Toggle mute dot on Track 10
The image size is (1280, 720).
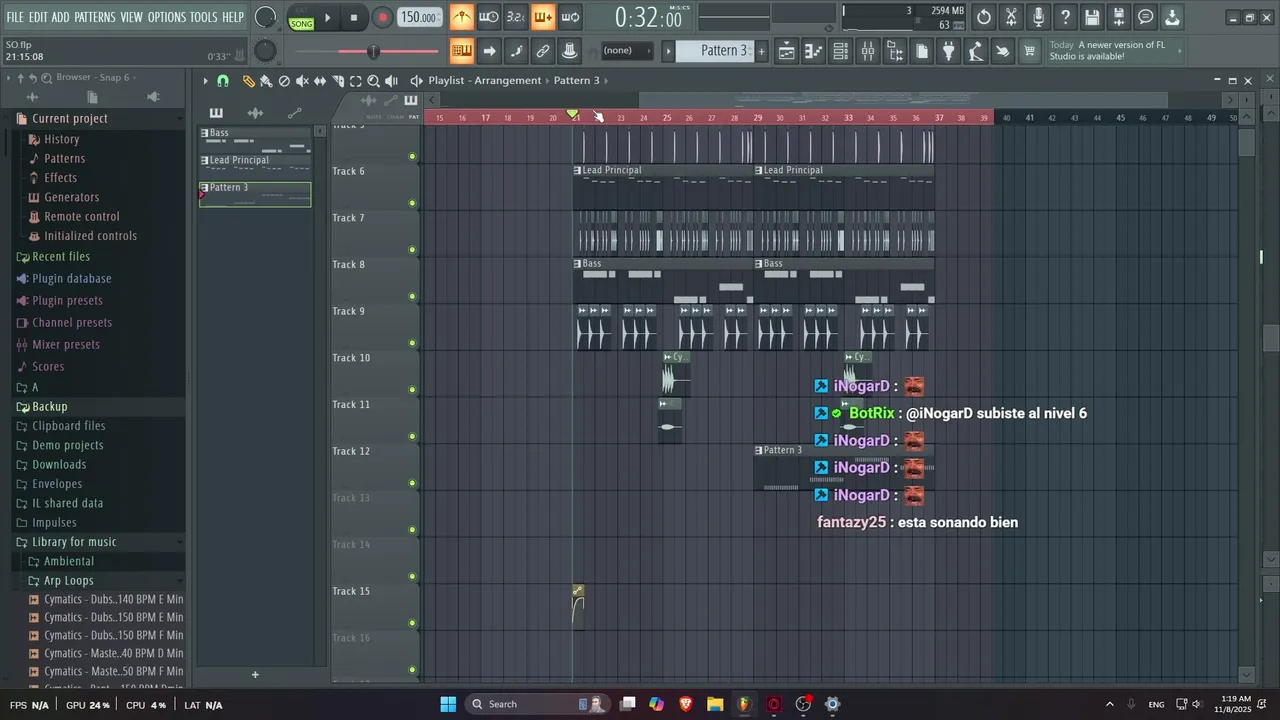pyautogui.click(x=412, y=390)
